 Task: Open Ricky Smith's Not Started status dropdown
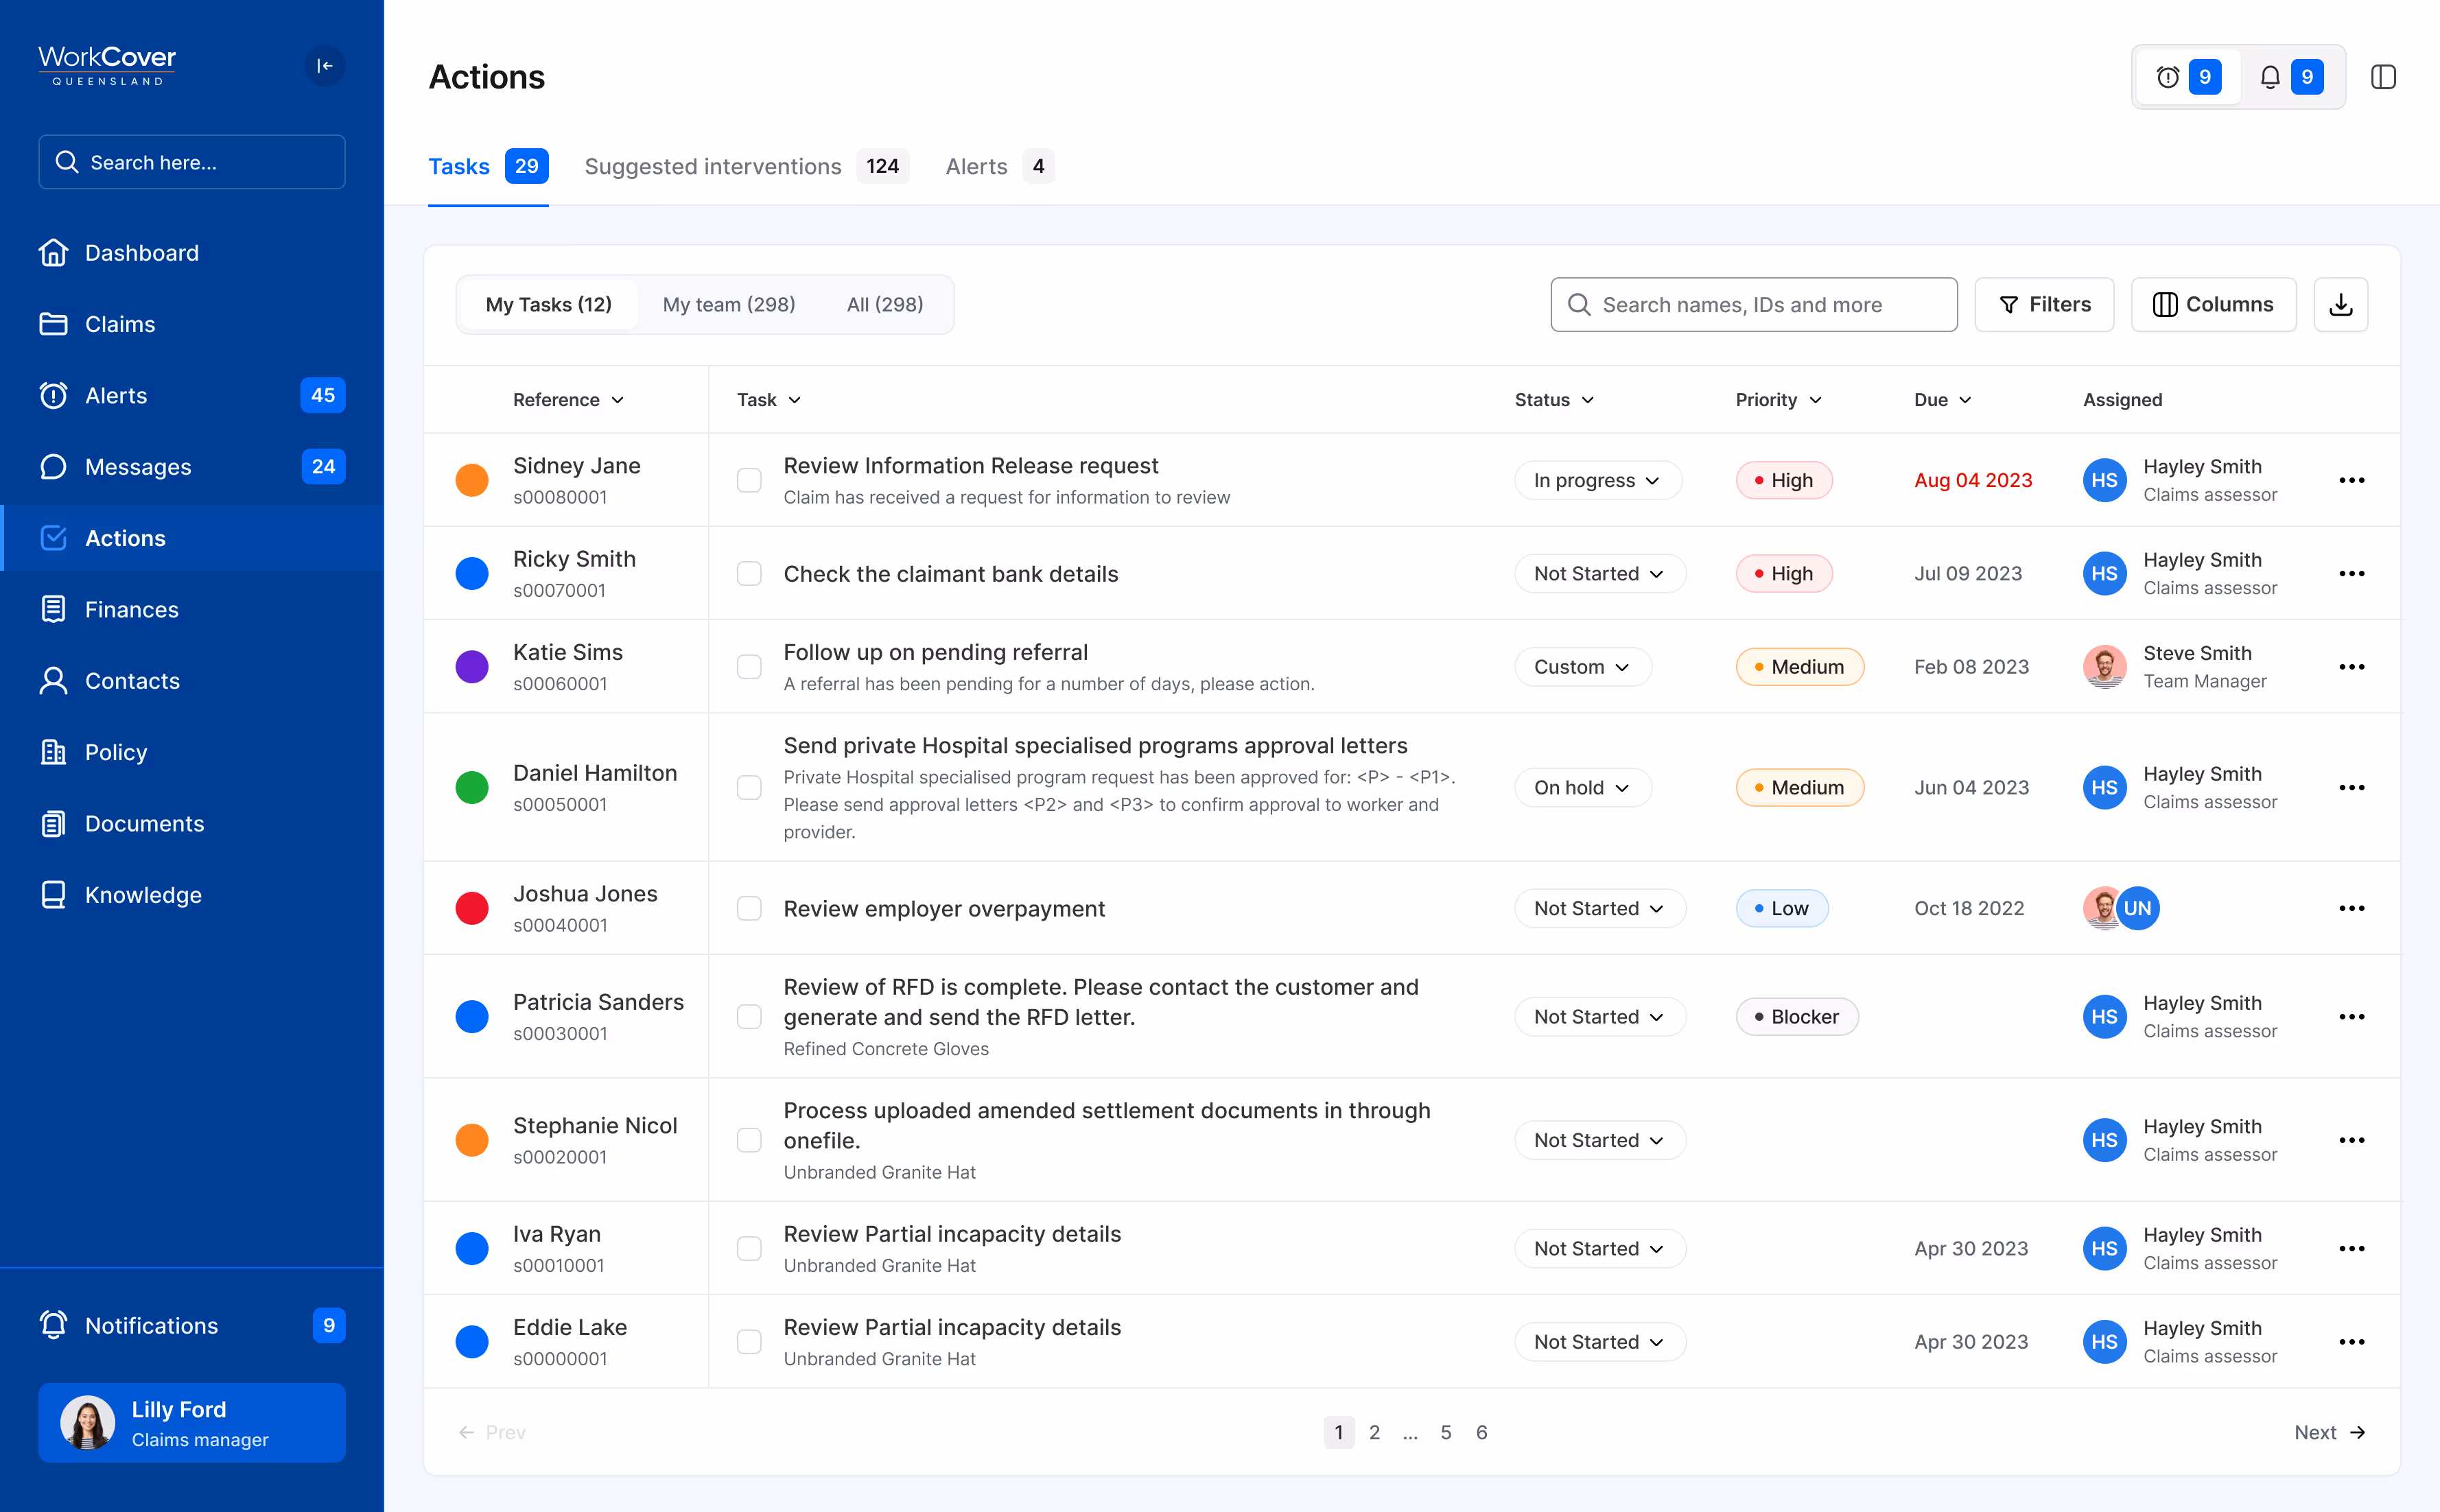[x=1599, y=573]
